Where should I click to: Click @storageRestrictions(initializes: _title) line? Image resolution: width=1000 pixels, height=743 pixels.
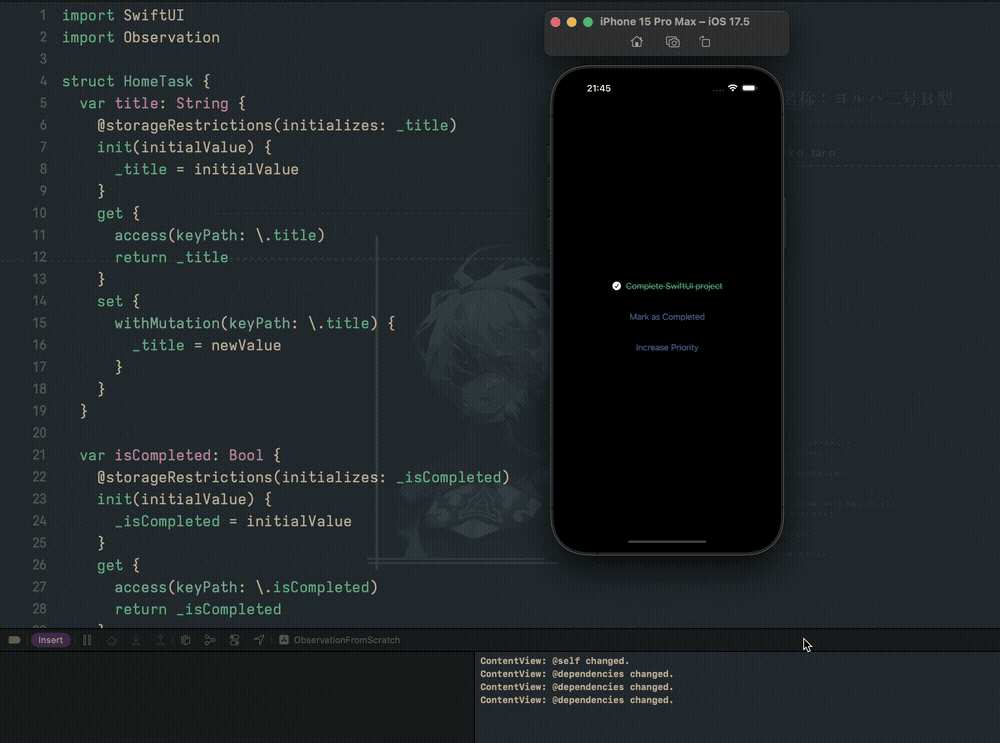tap(277, 125)
